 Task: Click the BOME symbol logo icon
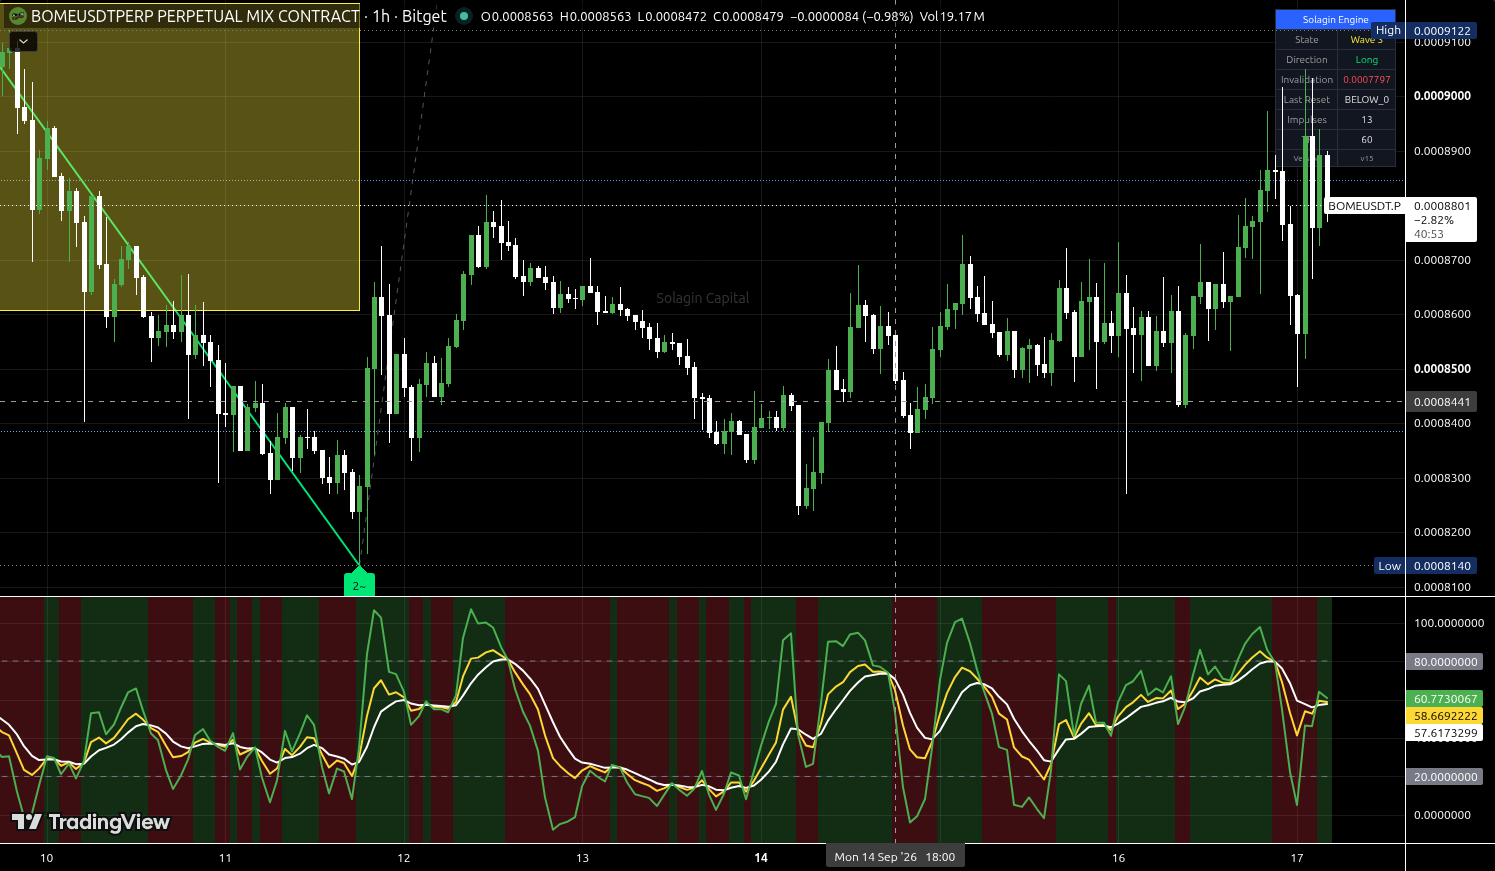coord(17,16)
